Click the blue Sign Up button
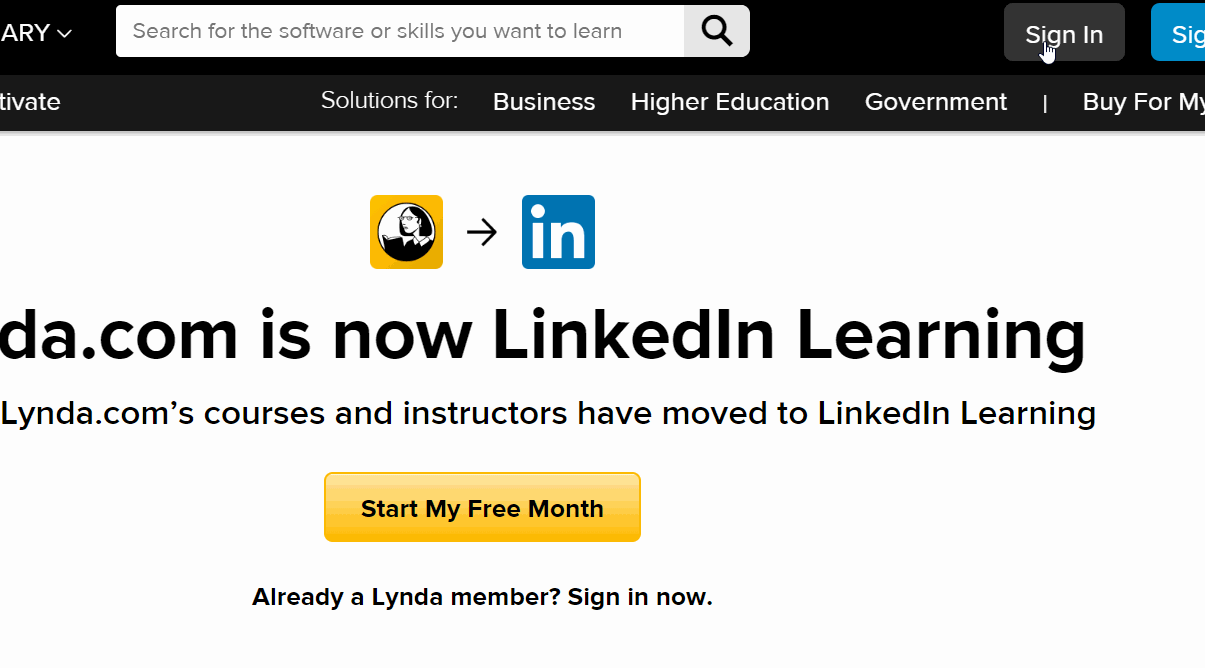 [1182, 33]
